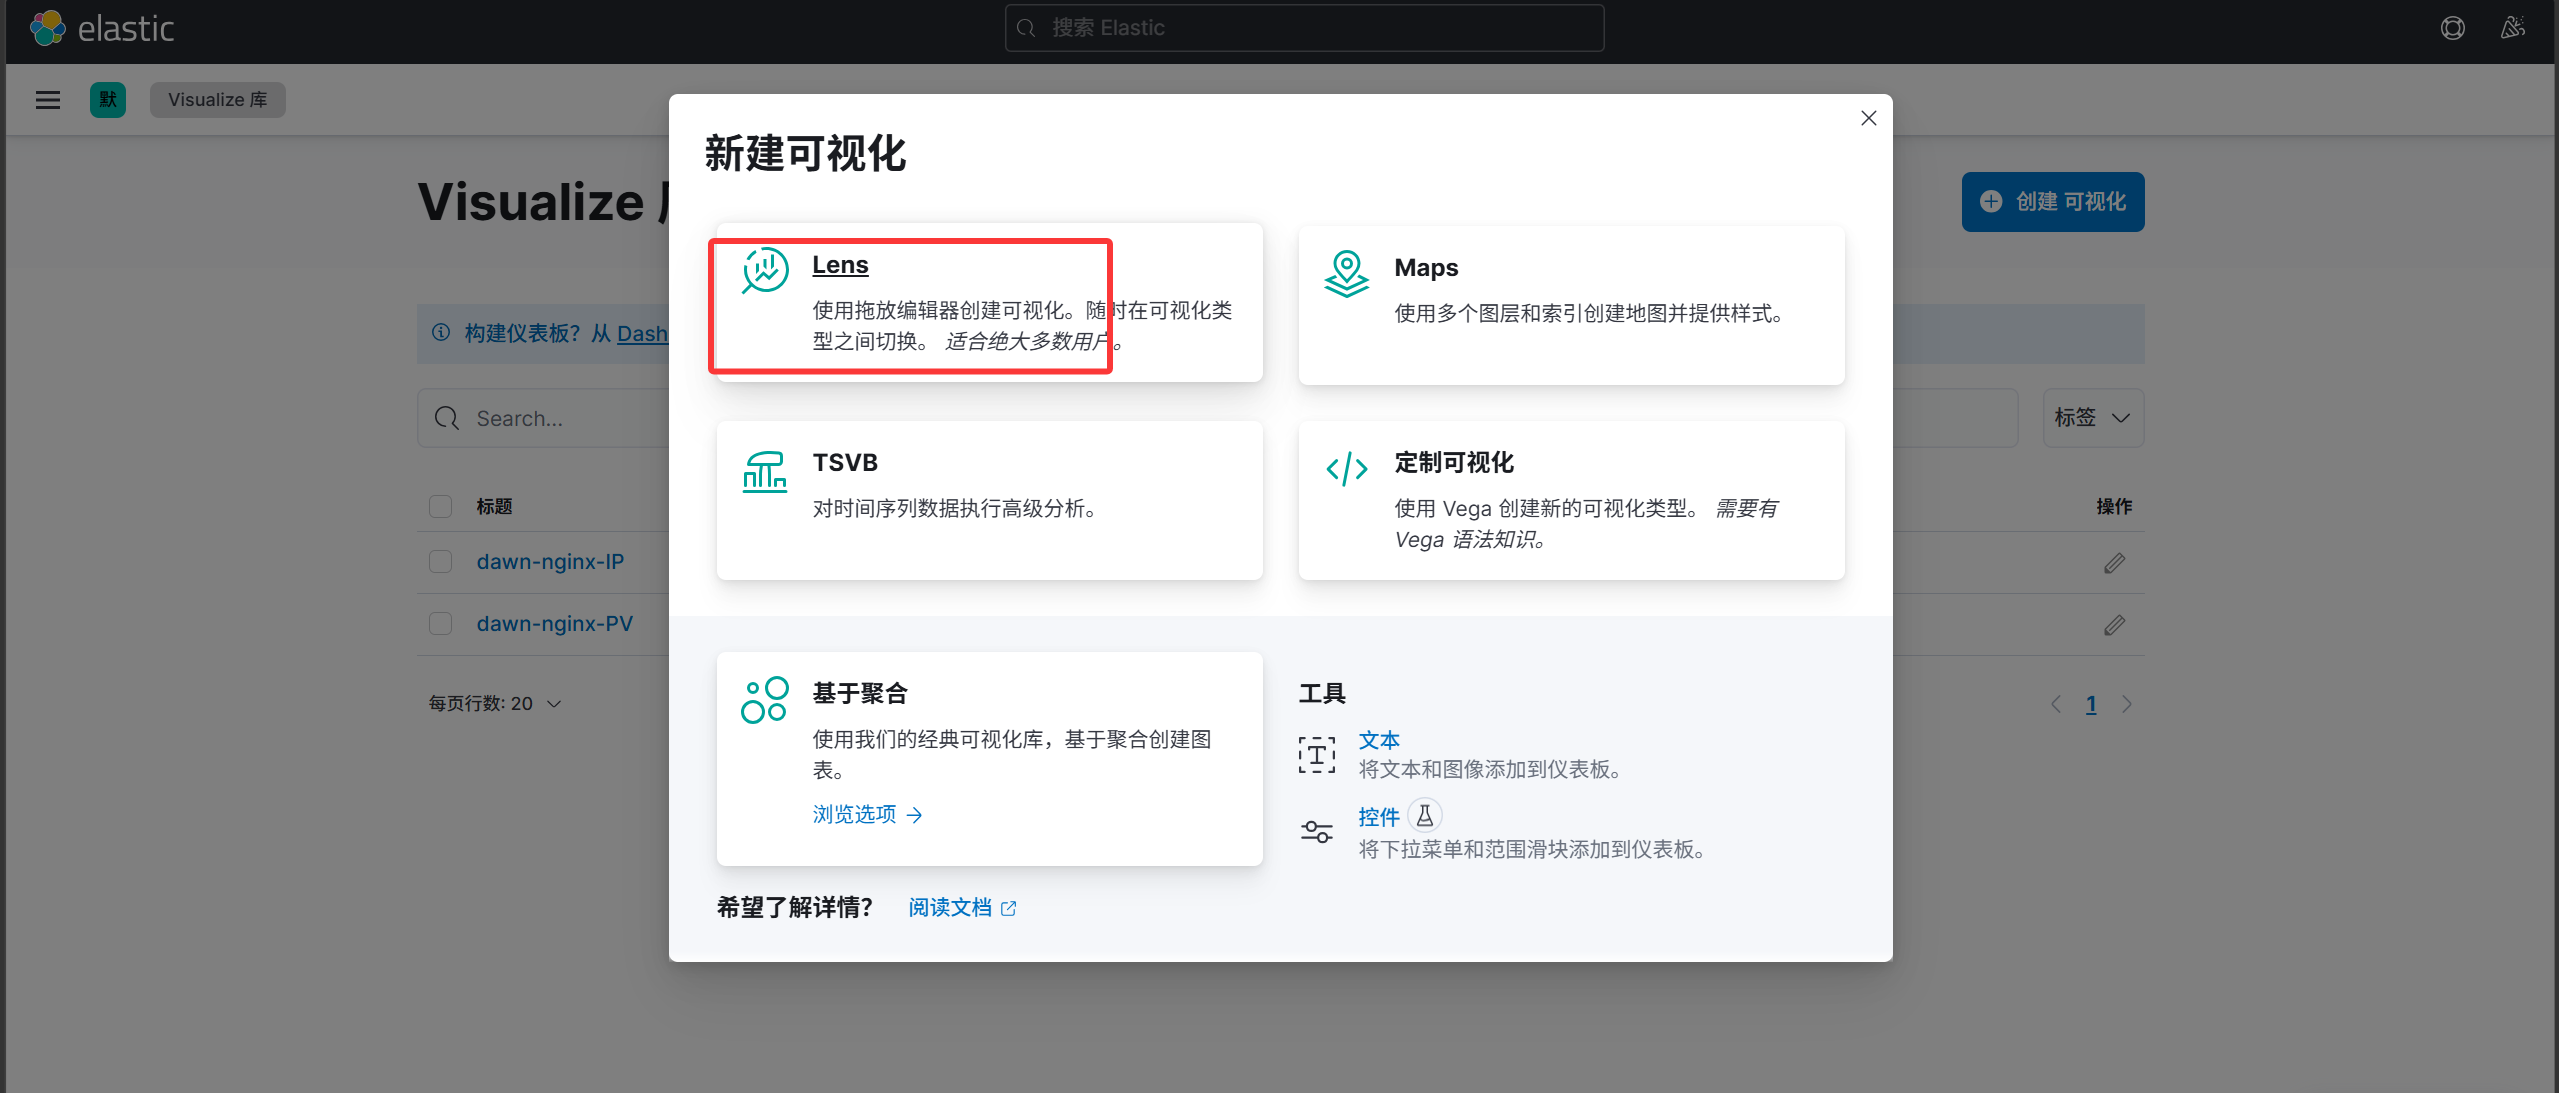This screenshot has width=2559, height=1093.
Task: Toggle the select-all 标题 checkbox
Action: click(441, 507)
